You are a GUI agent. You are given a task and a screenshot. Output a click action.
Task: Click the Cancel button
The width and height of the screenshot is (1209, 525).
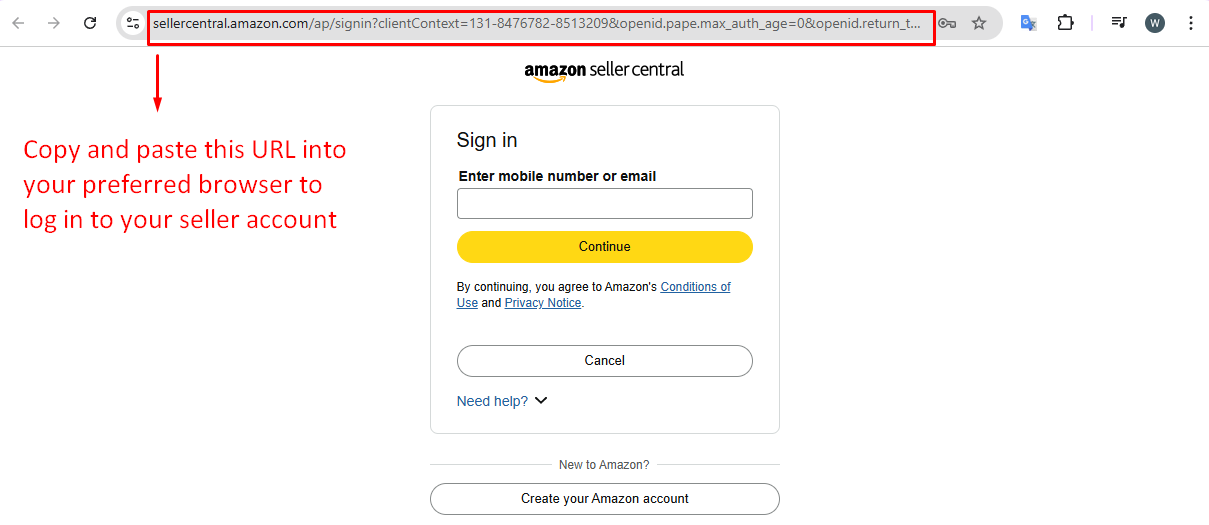(604, 361)
